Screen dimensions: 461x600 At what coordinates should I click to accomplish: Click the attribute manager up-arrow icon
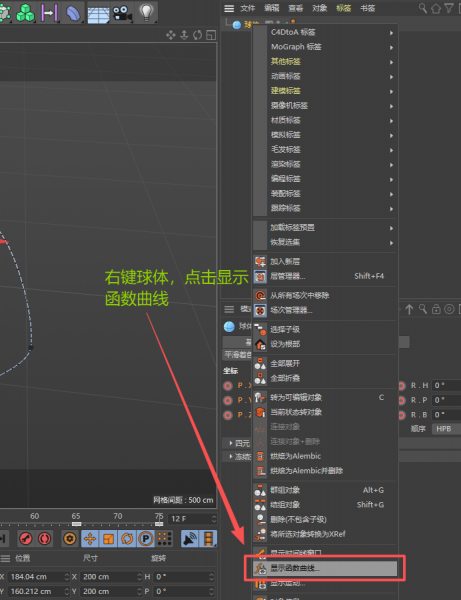pos(409,309)
